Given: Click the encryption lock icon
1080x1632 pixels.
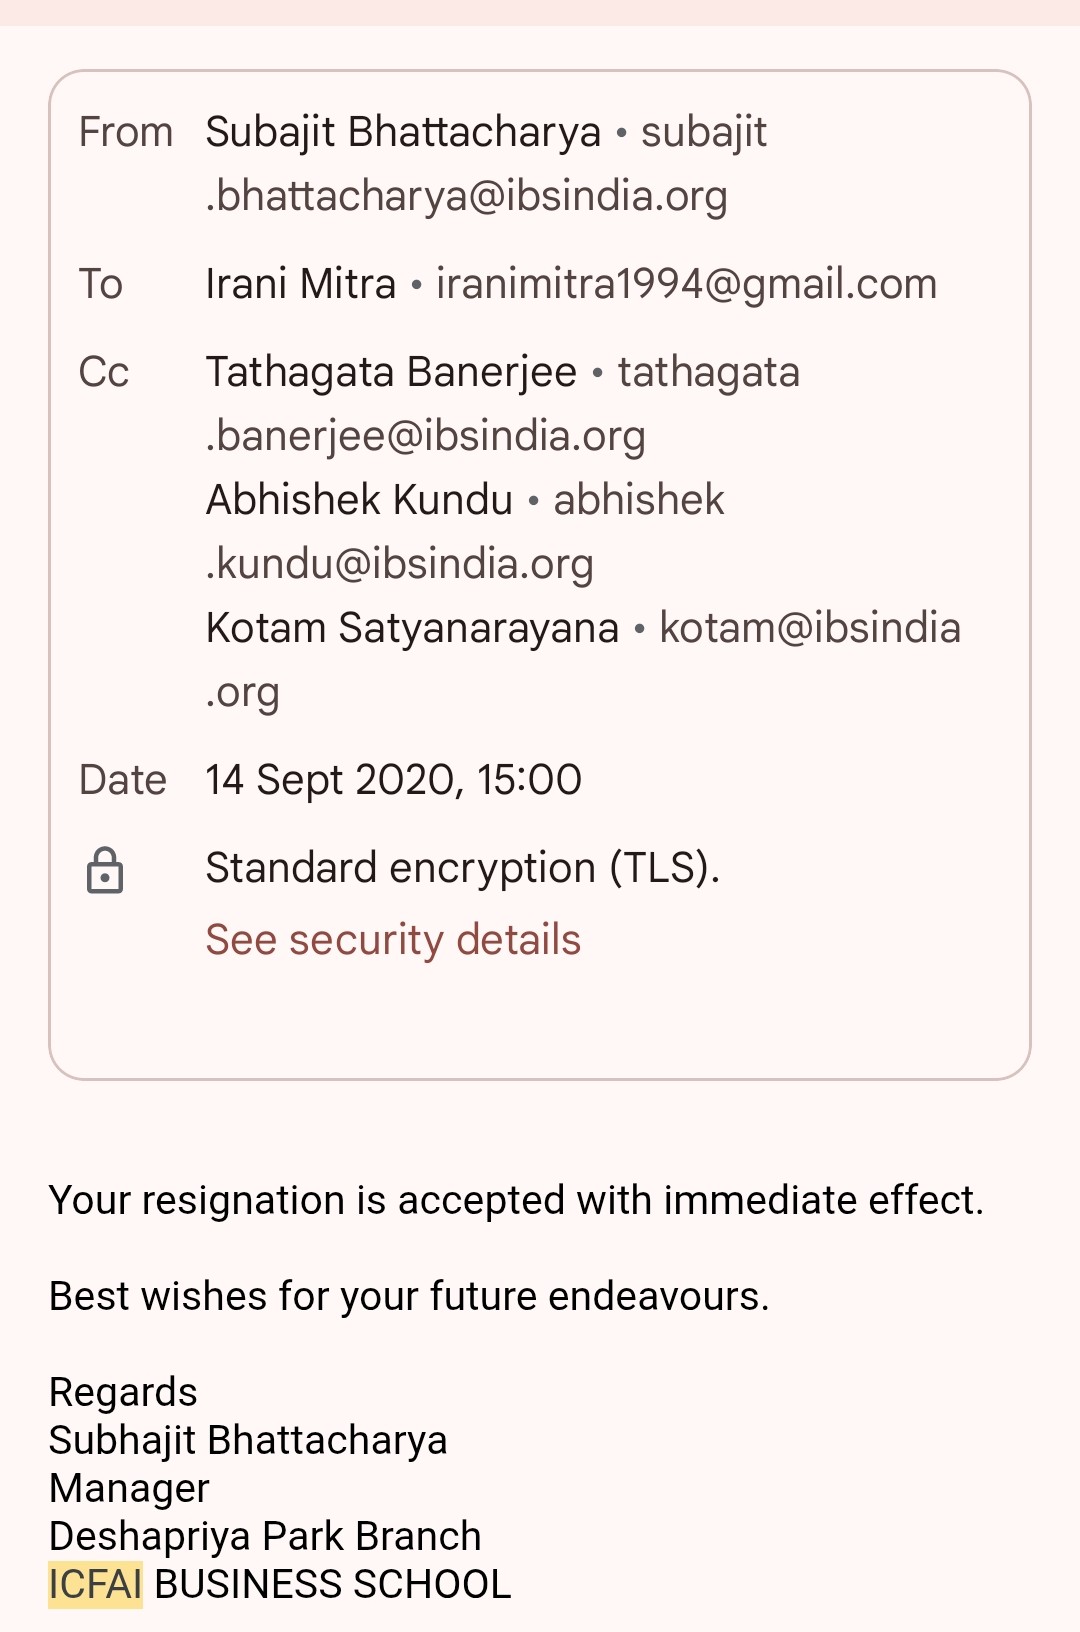Looking at the screenshot, I should [105, 870].
